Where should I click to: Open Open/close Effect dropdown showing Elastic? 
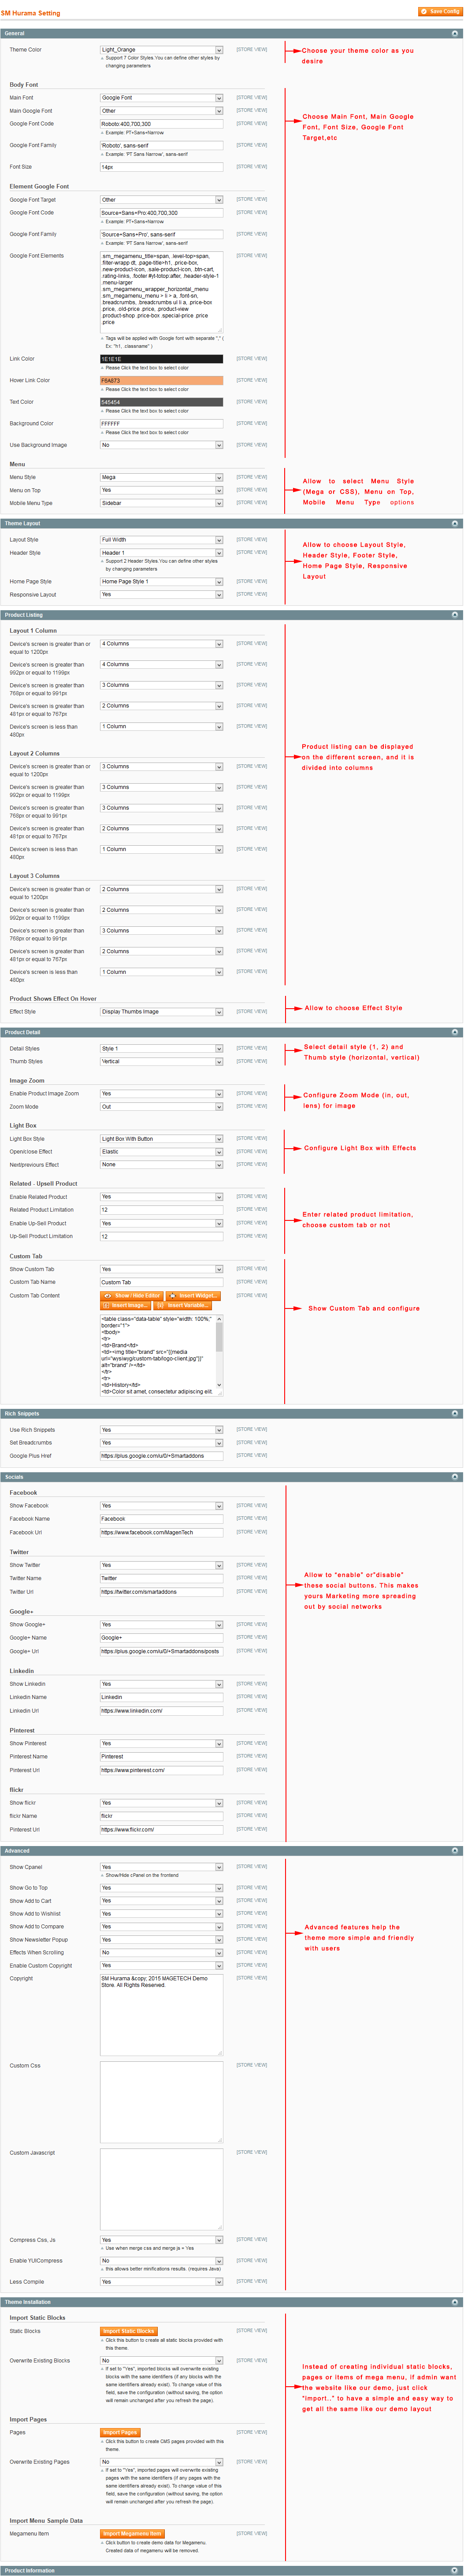[x=161, y=1152]
